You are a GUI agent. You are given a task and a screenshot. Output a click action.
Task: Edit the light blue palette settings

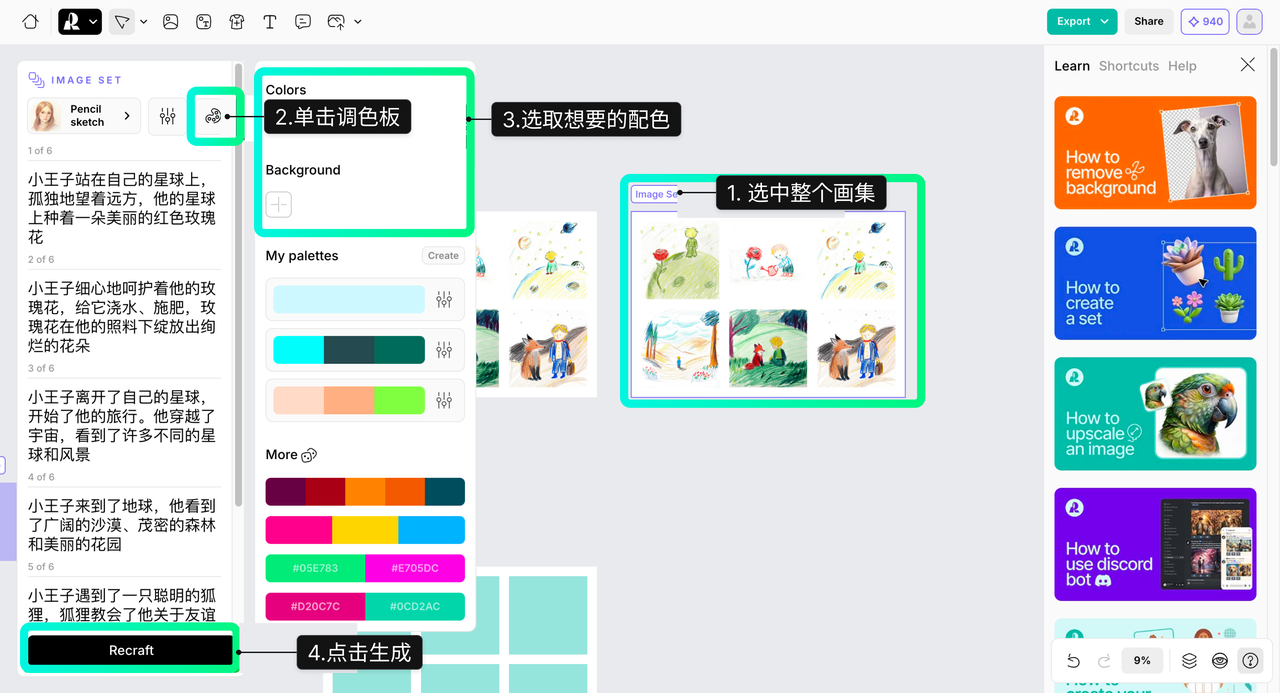444,299
